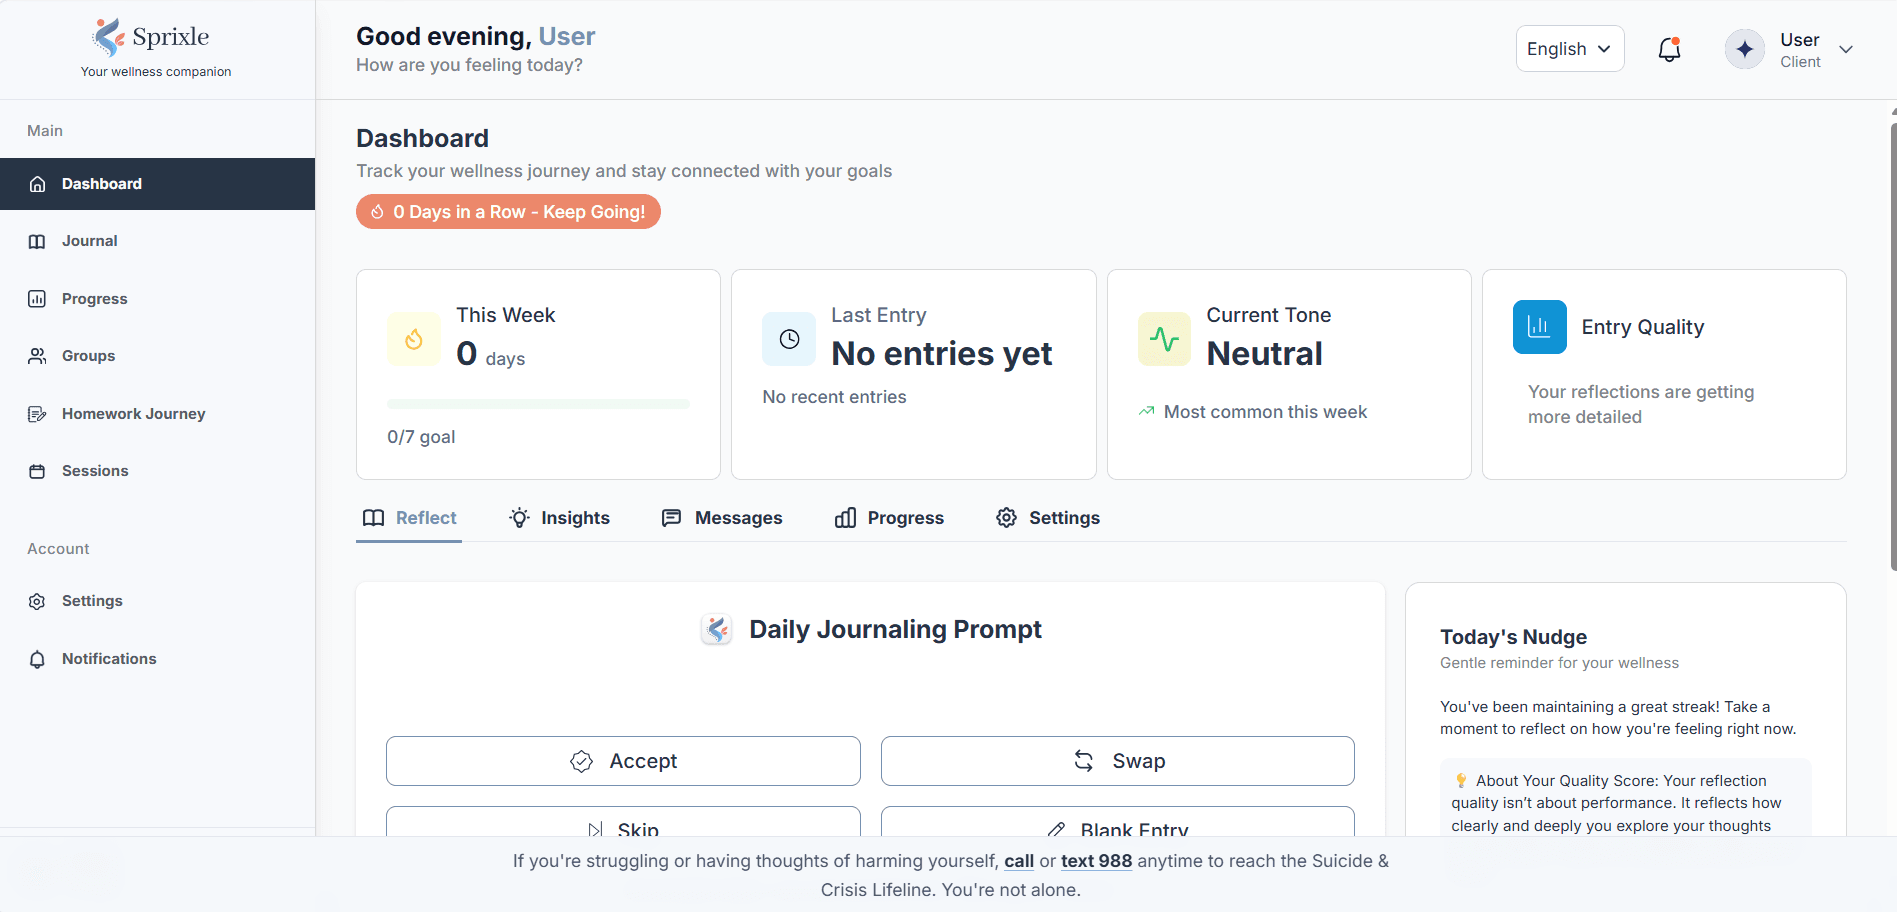Click the 0 Days in a Row badge
The height and width of the screenshot is (912, 1897).
click(508, 212)
